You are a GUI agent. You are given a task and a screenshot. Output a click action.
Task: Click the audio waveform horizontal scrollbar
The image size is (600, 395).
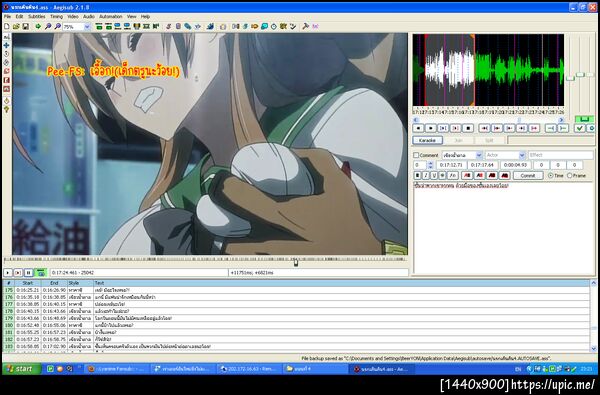(489, 119)
